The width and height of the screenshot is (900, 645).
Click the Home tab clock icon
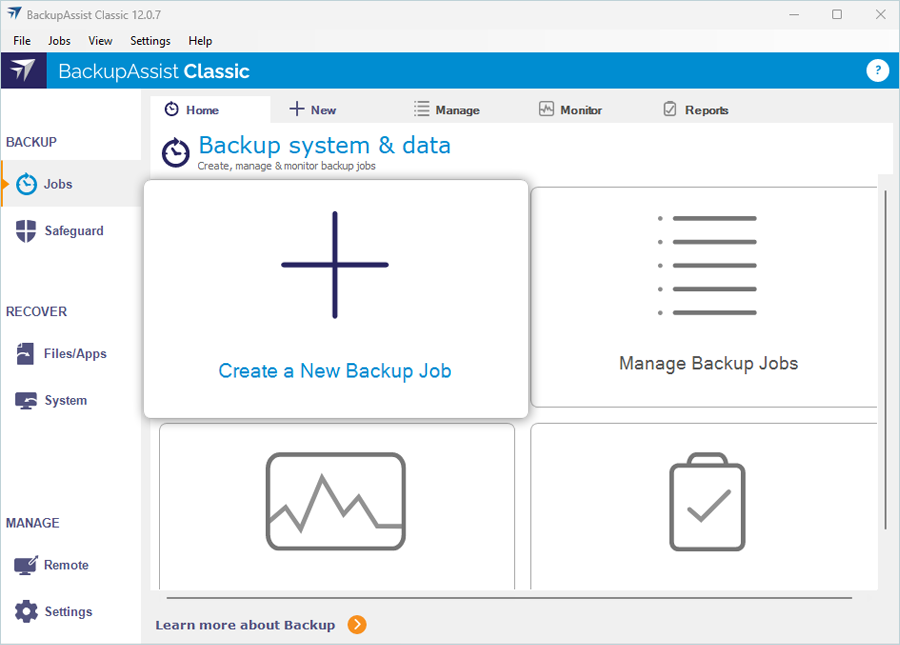172,109
